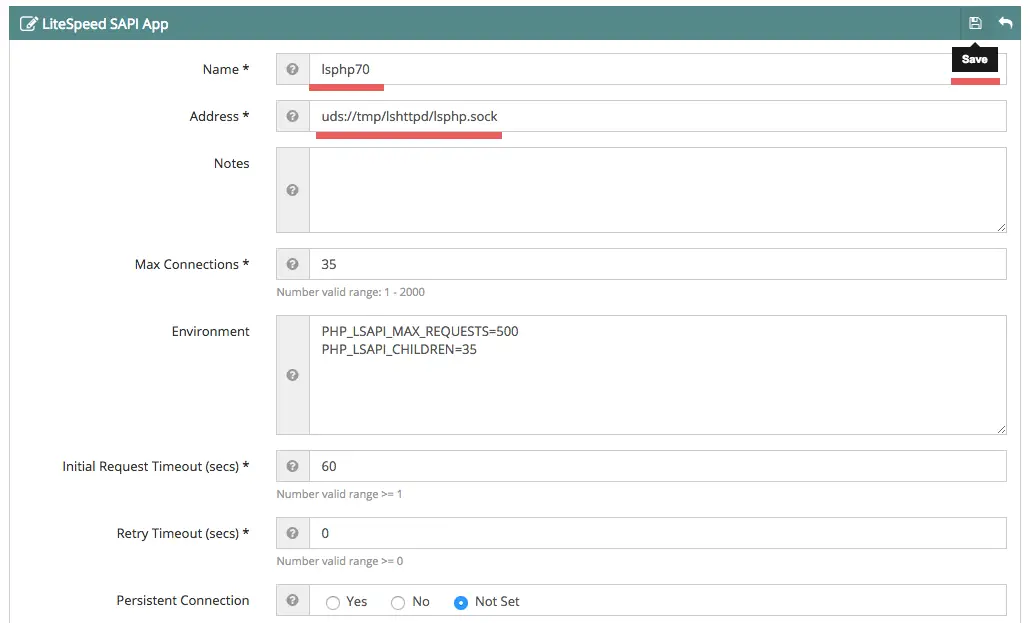Image resolution: width=1030 pixels, height=623 pixels.
Task: Click the Persistent Connection label
Action: click(x=183, y=601)
